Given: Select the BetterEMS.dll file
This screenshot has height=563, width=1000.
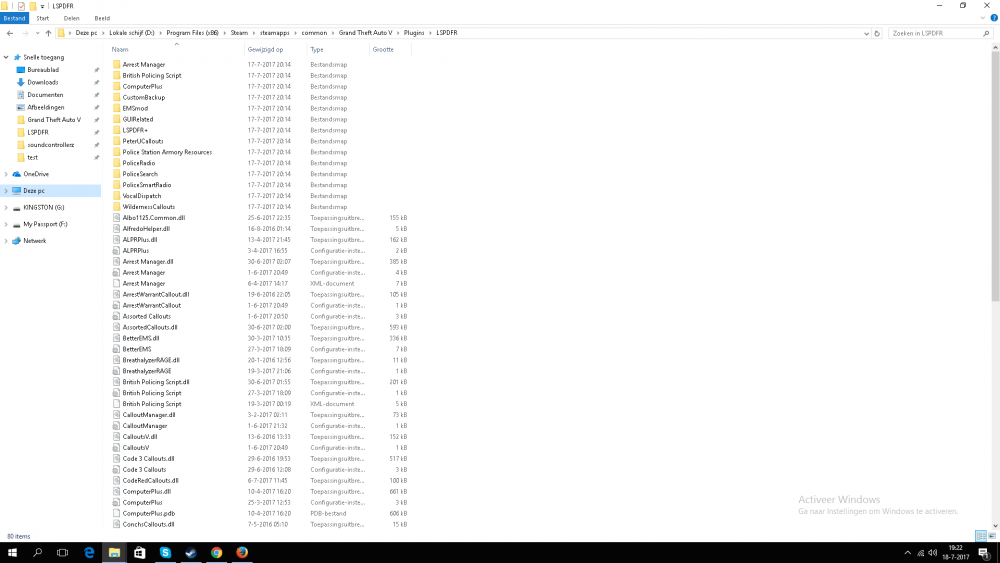Looking at the screenshot, I should [141, 339].
